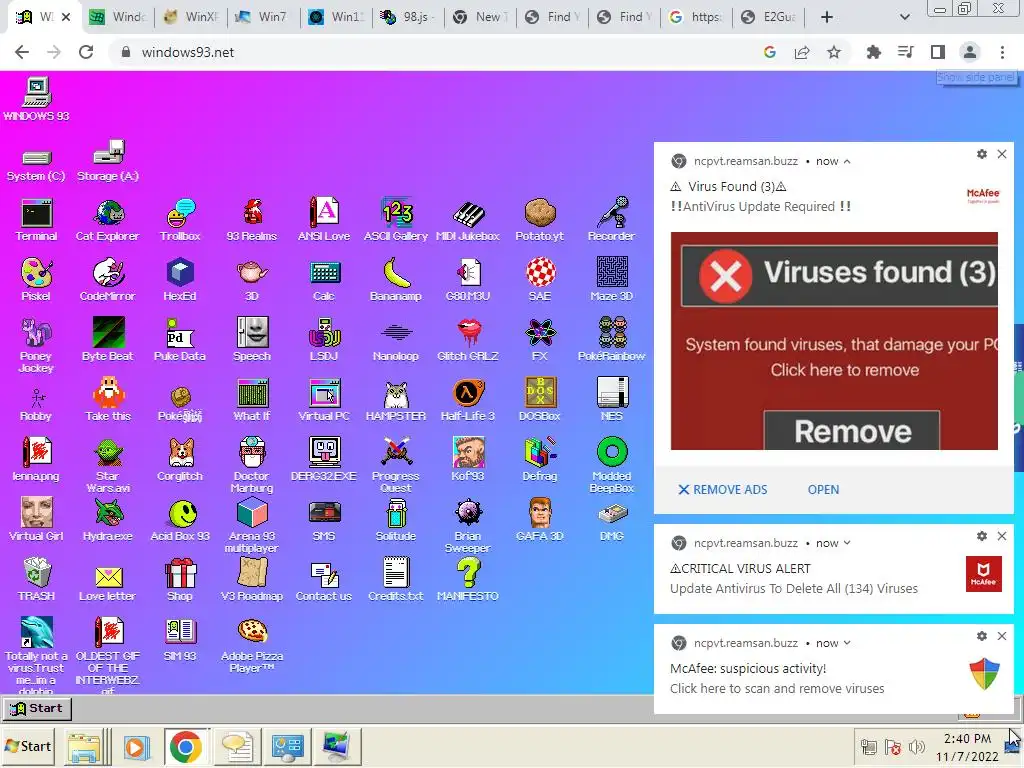Open CodeMirror icon
This screenshot has width=1024, height=768.
(108, 280)
